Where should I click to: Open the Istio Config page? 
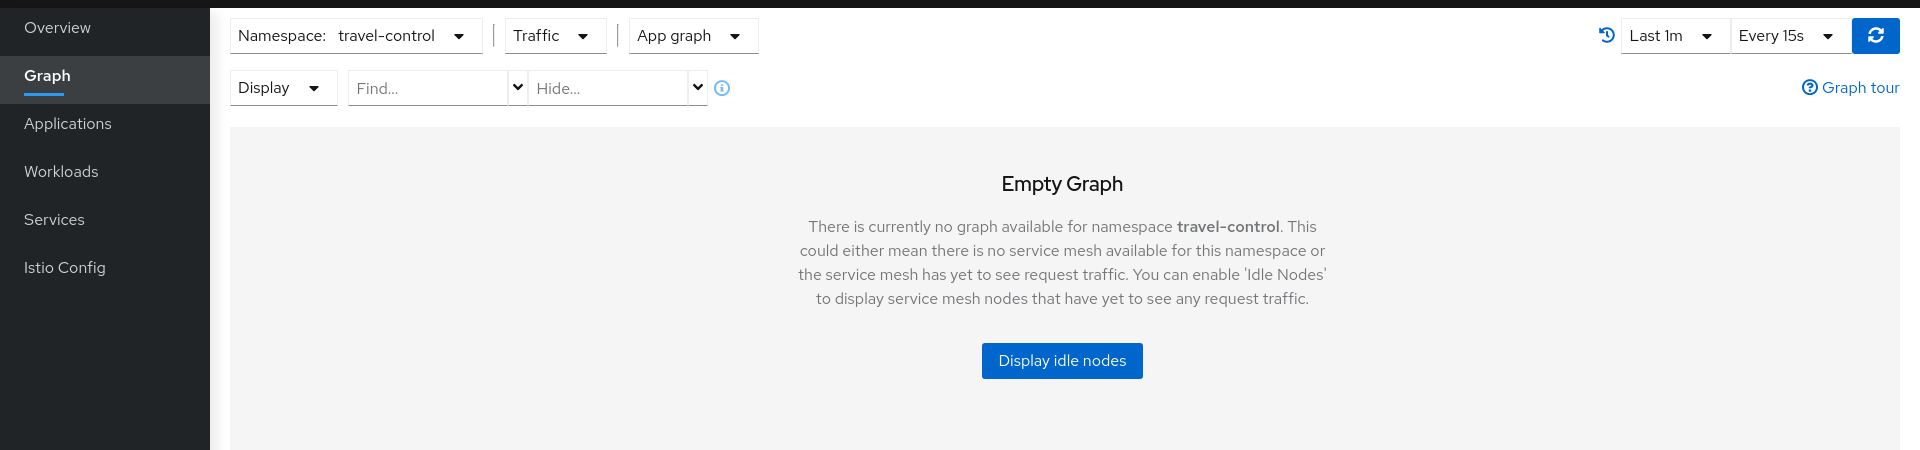click(x=65, y=268)
